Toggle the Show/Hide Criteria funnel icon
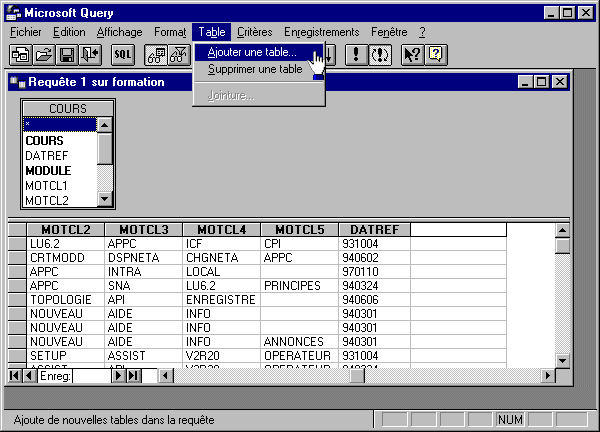 [x=179, y=55]
